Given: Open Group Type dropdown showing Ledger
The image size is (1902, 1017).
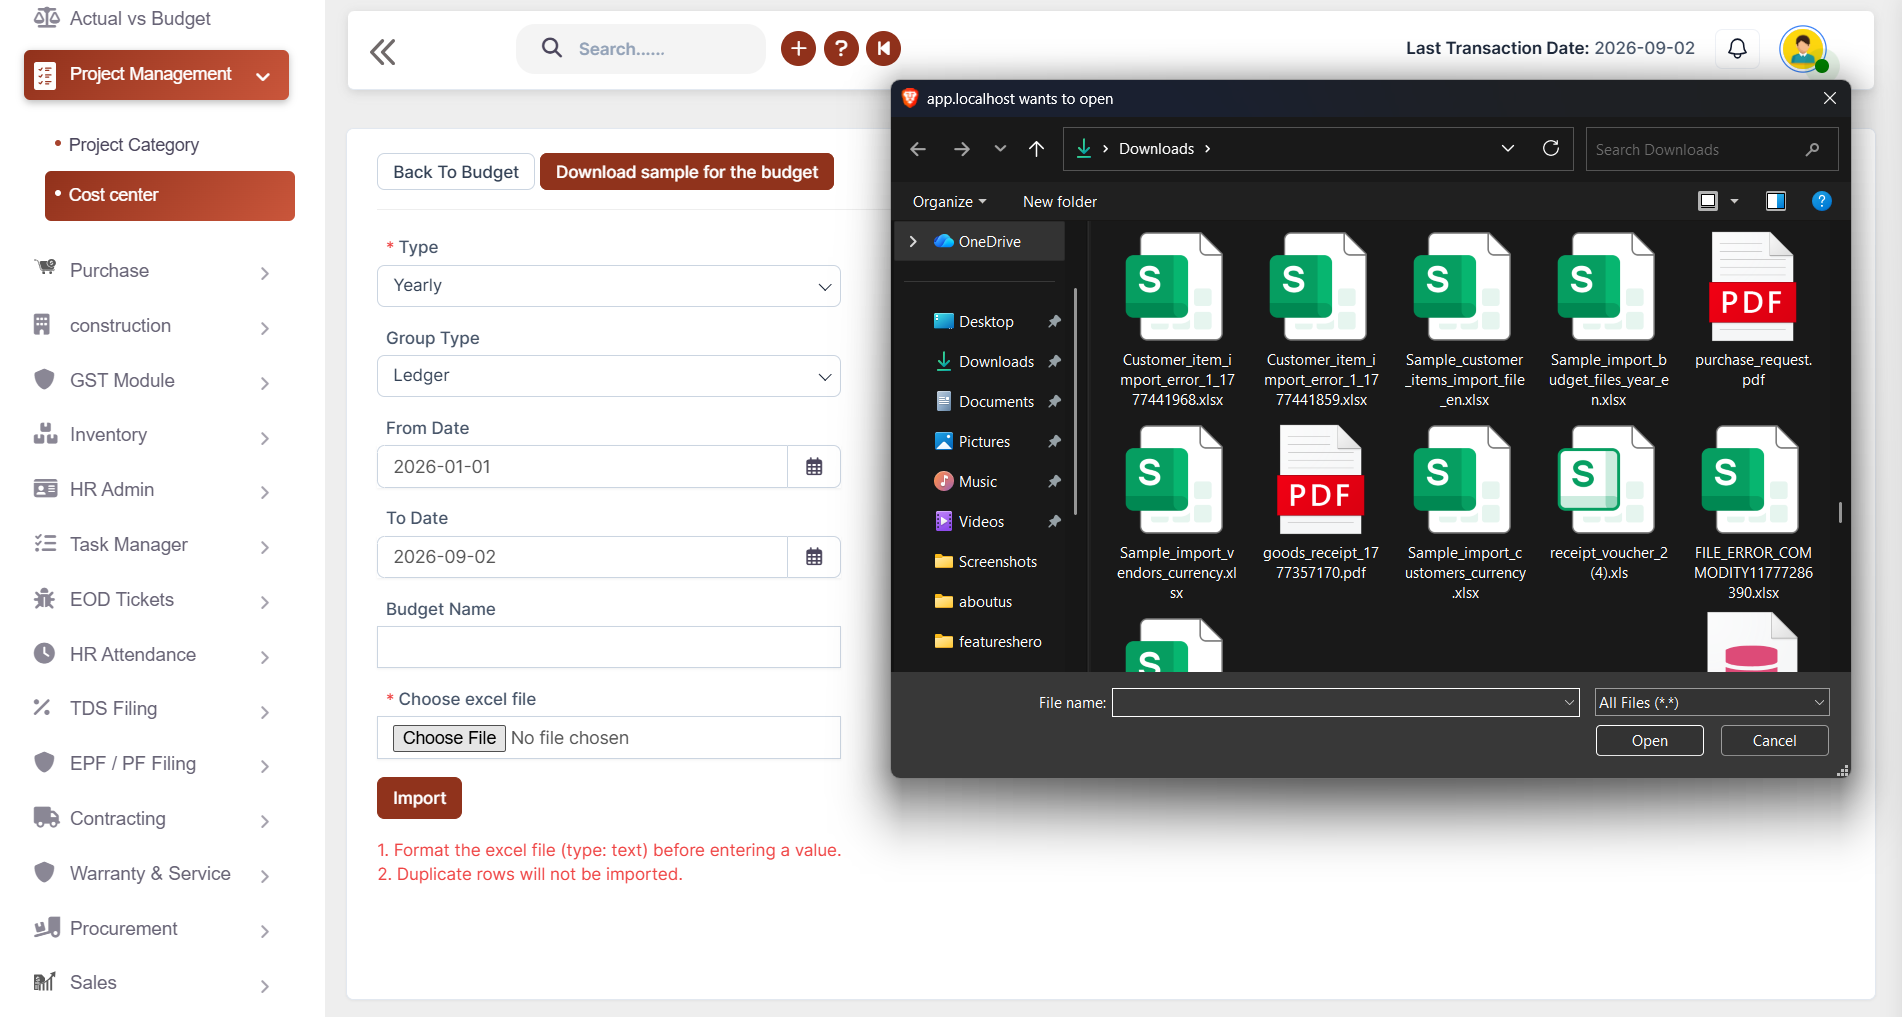Looking at the screenshot, I should tap(609, 376).
